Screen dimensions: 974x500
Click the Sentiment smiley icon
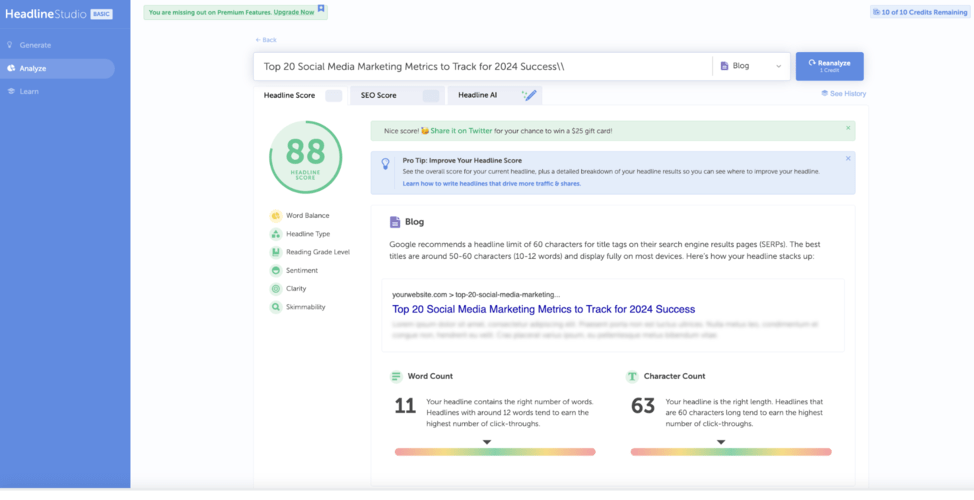coord(275,270)
